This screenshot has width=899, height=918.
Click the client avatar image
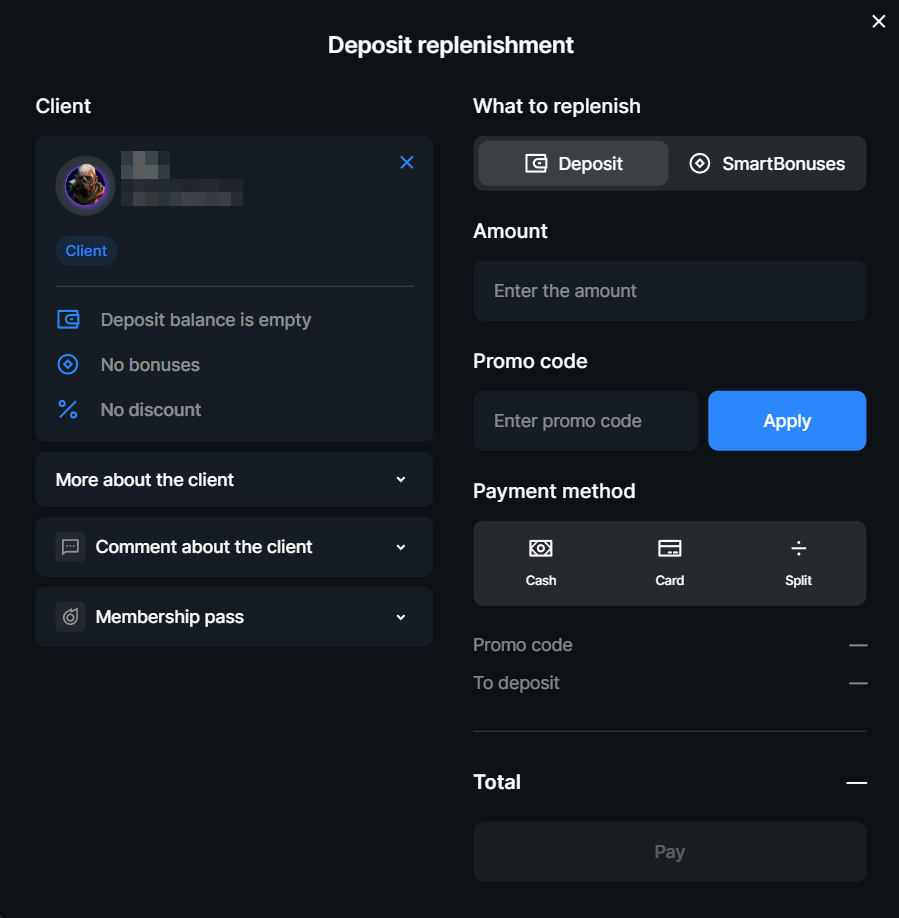pyautogui.click(x=85, y=186)
